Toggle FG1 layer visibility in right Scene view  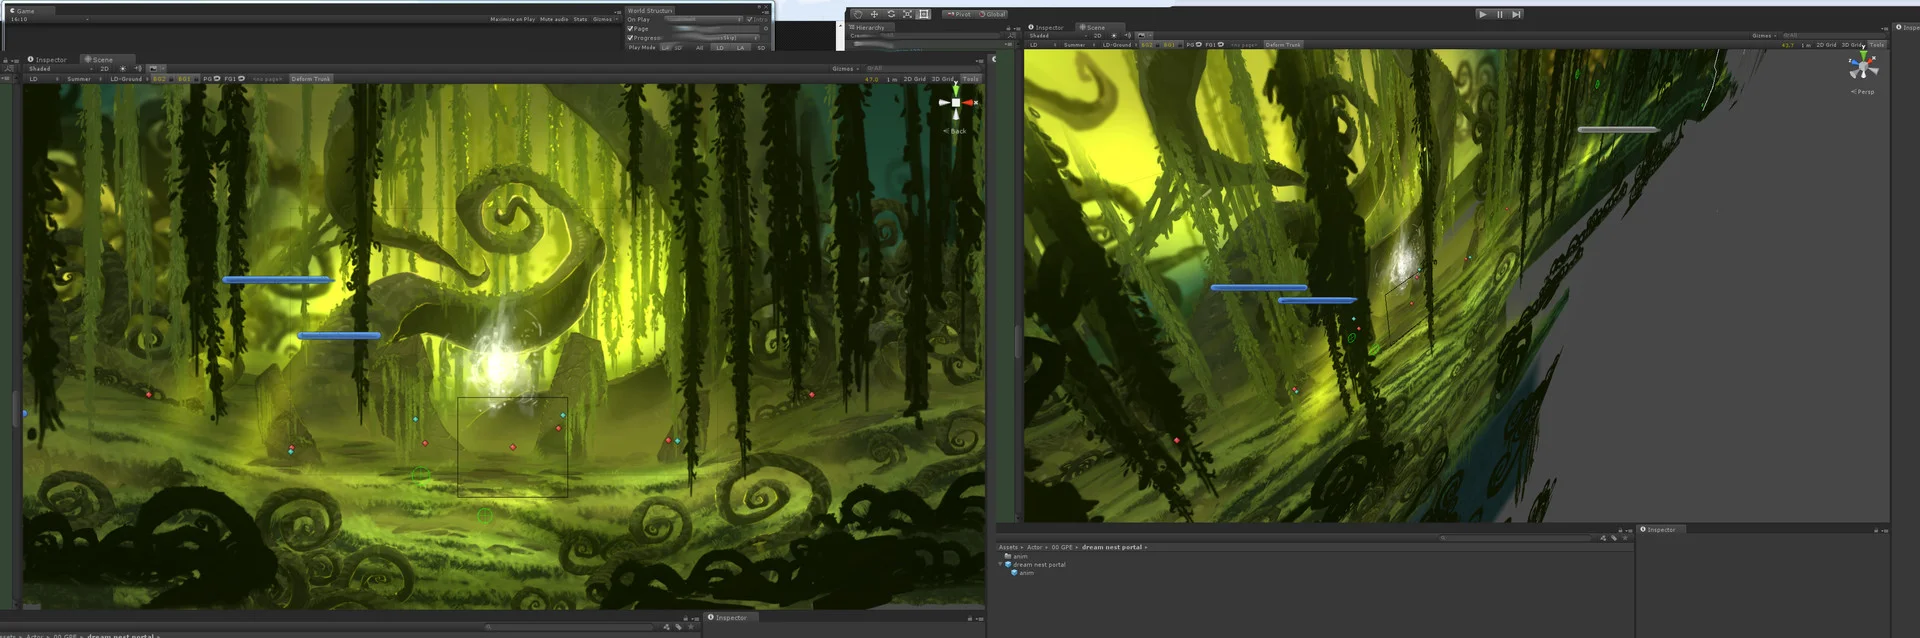pos(1214,45)
